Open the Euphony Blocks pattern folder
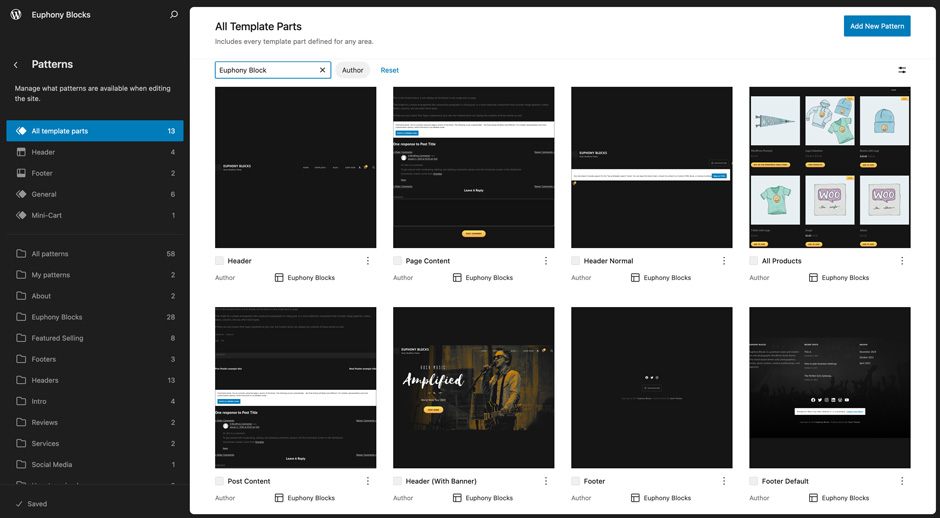This screenshot has height=518, width=940. pos(57,317)
